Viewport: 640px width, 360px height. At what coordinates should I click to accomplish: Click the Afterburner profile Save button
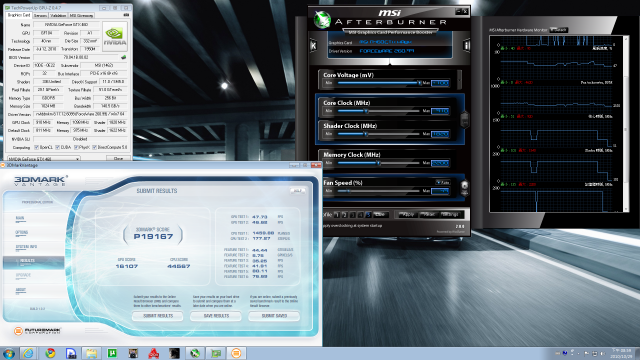[380, 215]
